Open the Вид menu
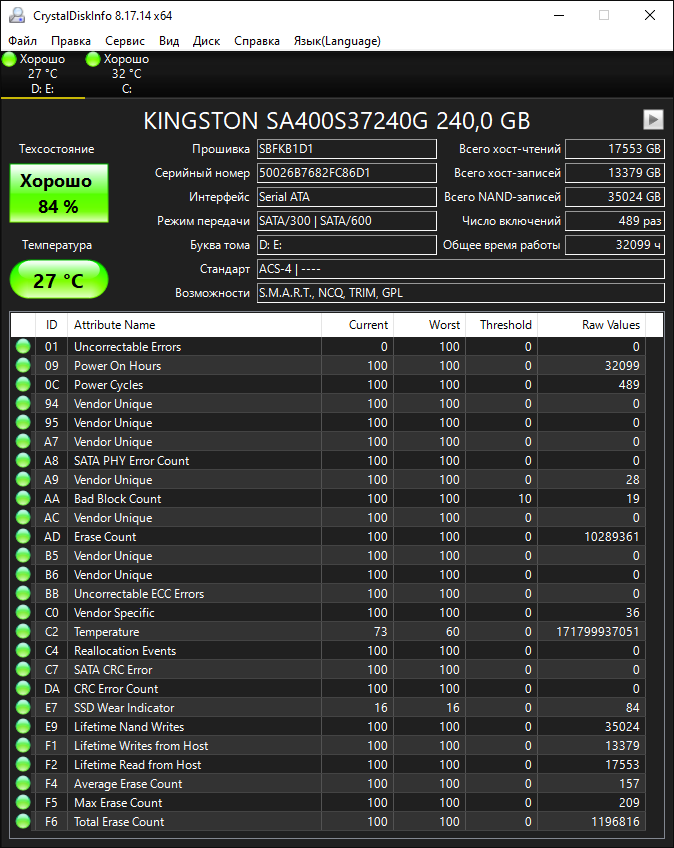This screenshot has height=848, width=674. click(169, 41)
